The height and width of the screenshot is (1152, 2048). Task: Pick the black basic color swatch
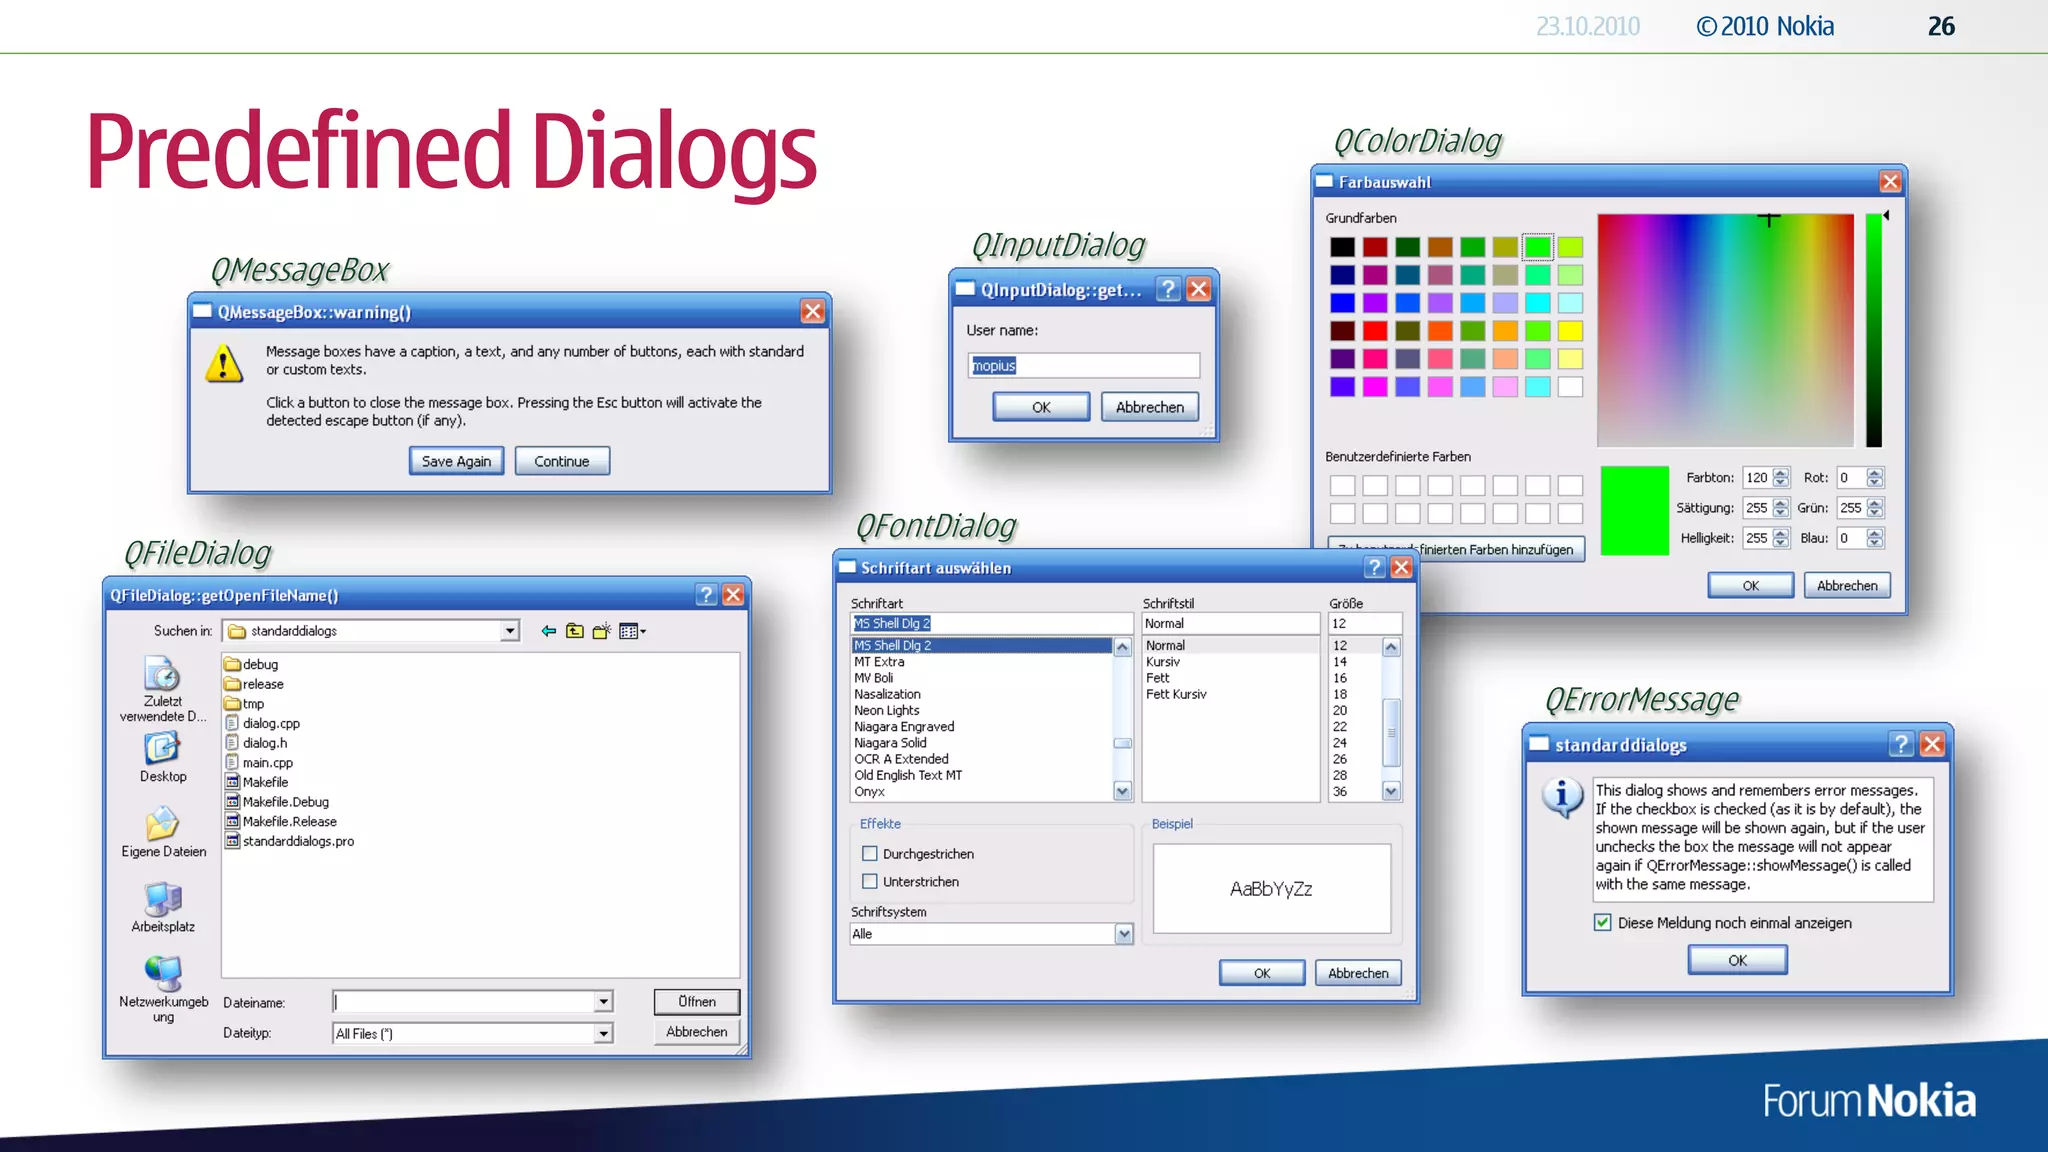coord(1342,247)
